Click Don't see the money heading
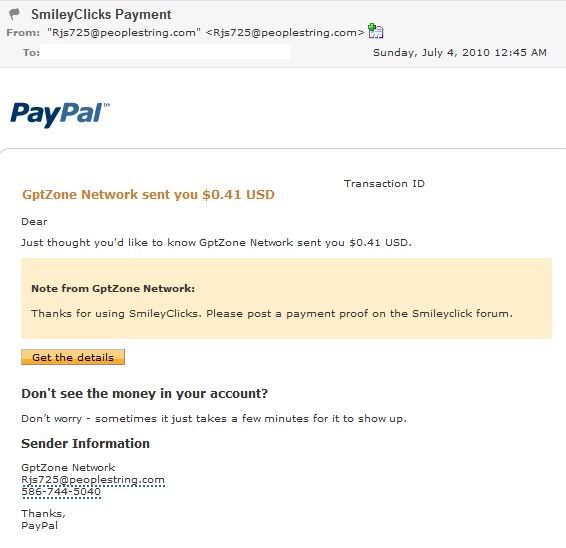 pos(144,393)
